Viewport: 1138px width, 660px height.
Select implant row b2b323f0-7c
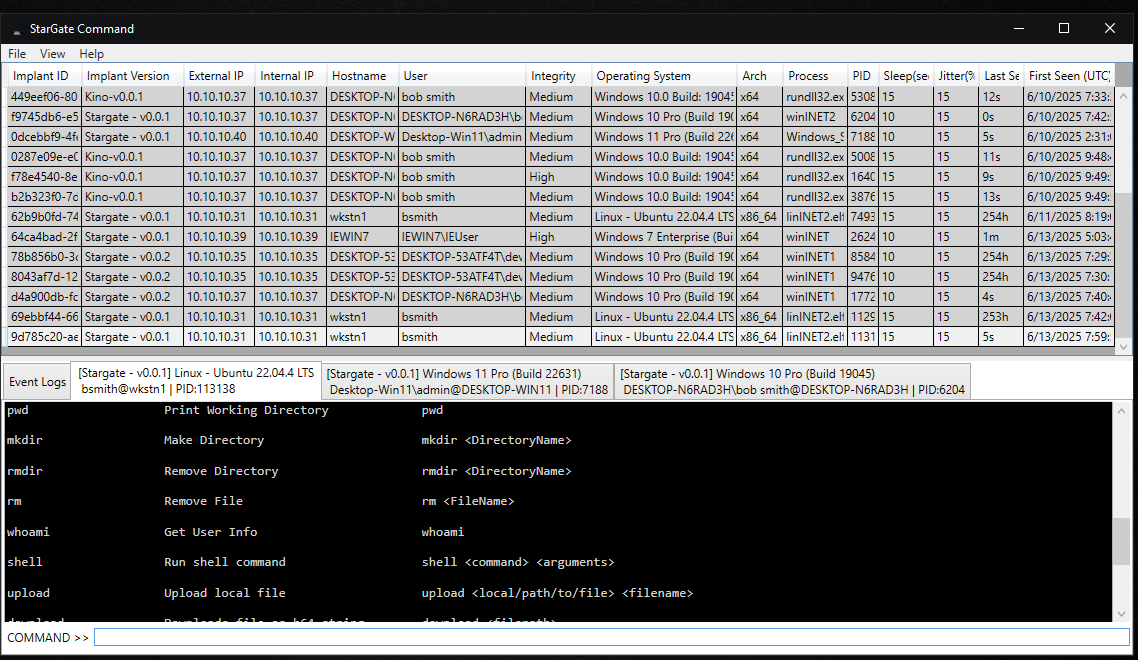point(560,197)
